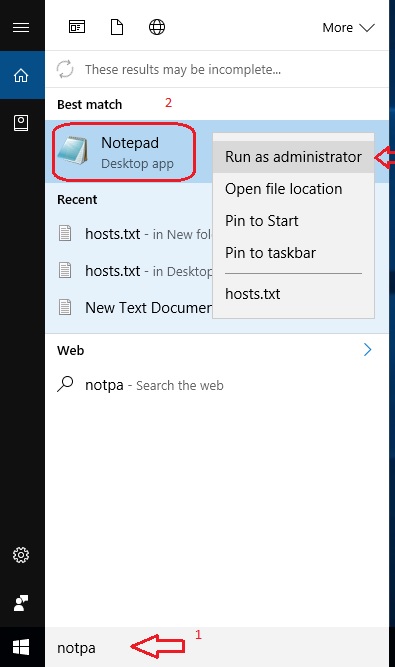This screenshot has height=667, width=395.
Task: Select Open file location
Action: 293,189
